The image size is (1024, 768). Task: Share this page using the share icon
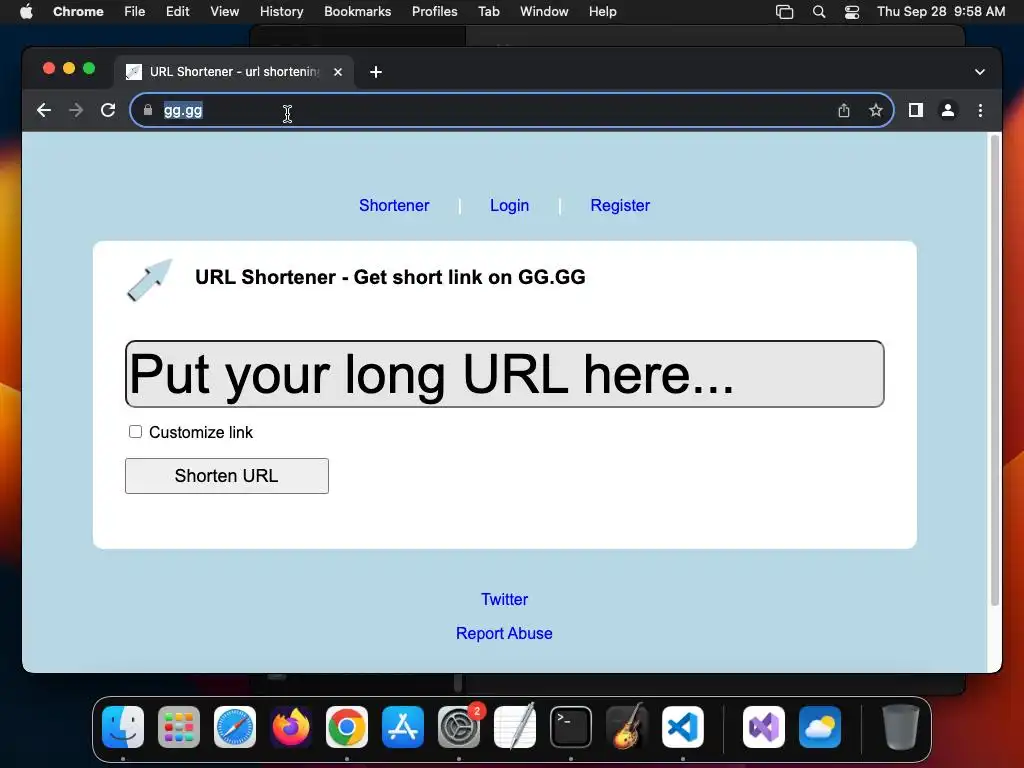[x=844, y=110]
